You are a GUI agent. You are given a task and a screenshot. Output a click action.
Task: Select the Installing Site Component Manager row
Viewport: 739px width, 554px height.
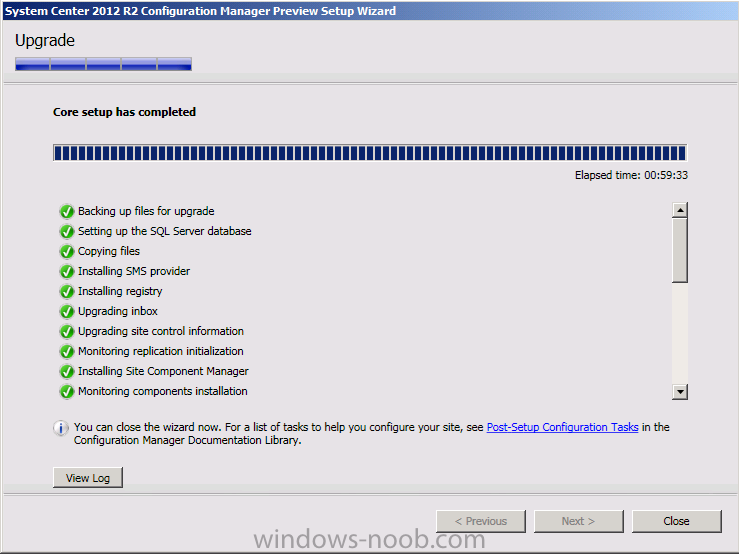pos(154,372)
